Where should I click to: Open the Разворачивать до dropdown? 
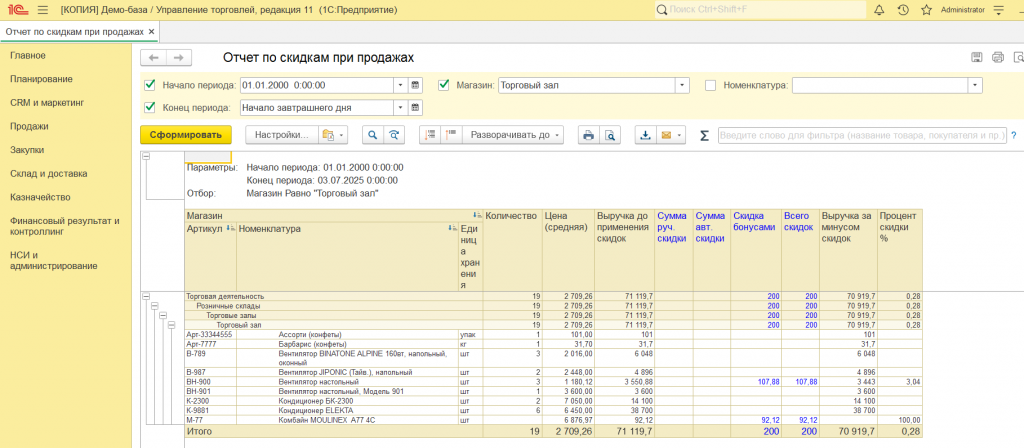513,135
